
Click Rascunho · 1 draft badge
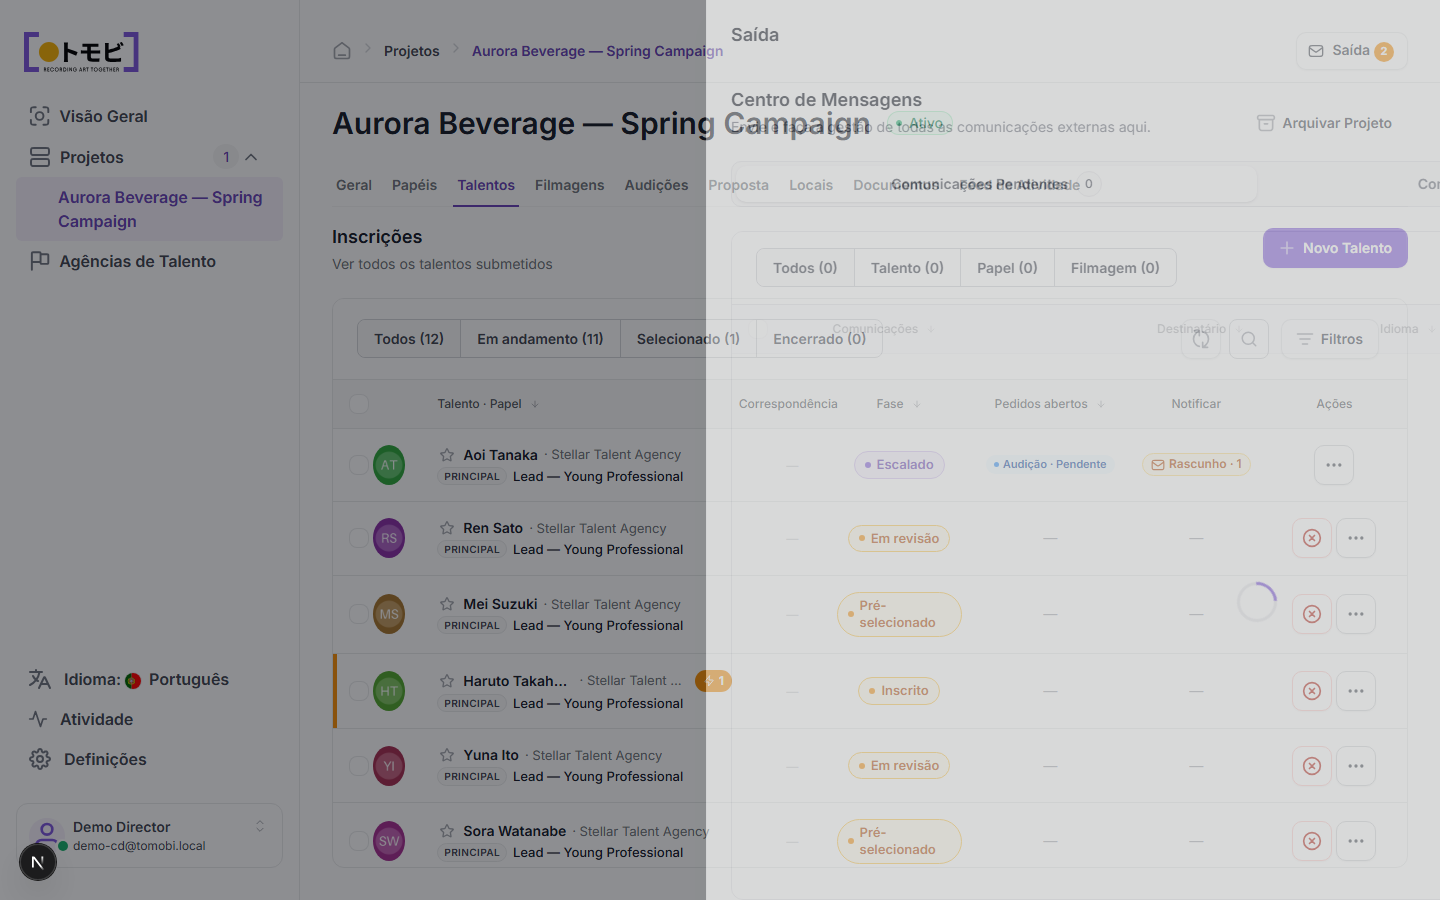coord(1196,464)
